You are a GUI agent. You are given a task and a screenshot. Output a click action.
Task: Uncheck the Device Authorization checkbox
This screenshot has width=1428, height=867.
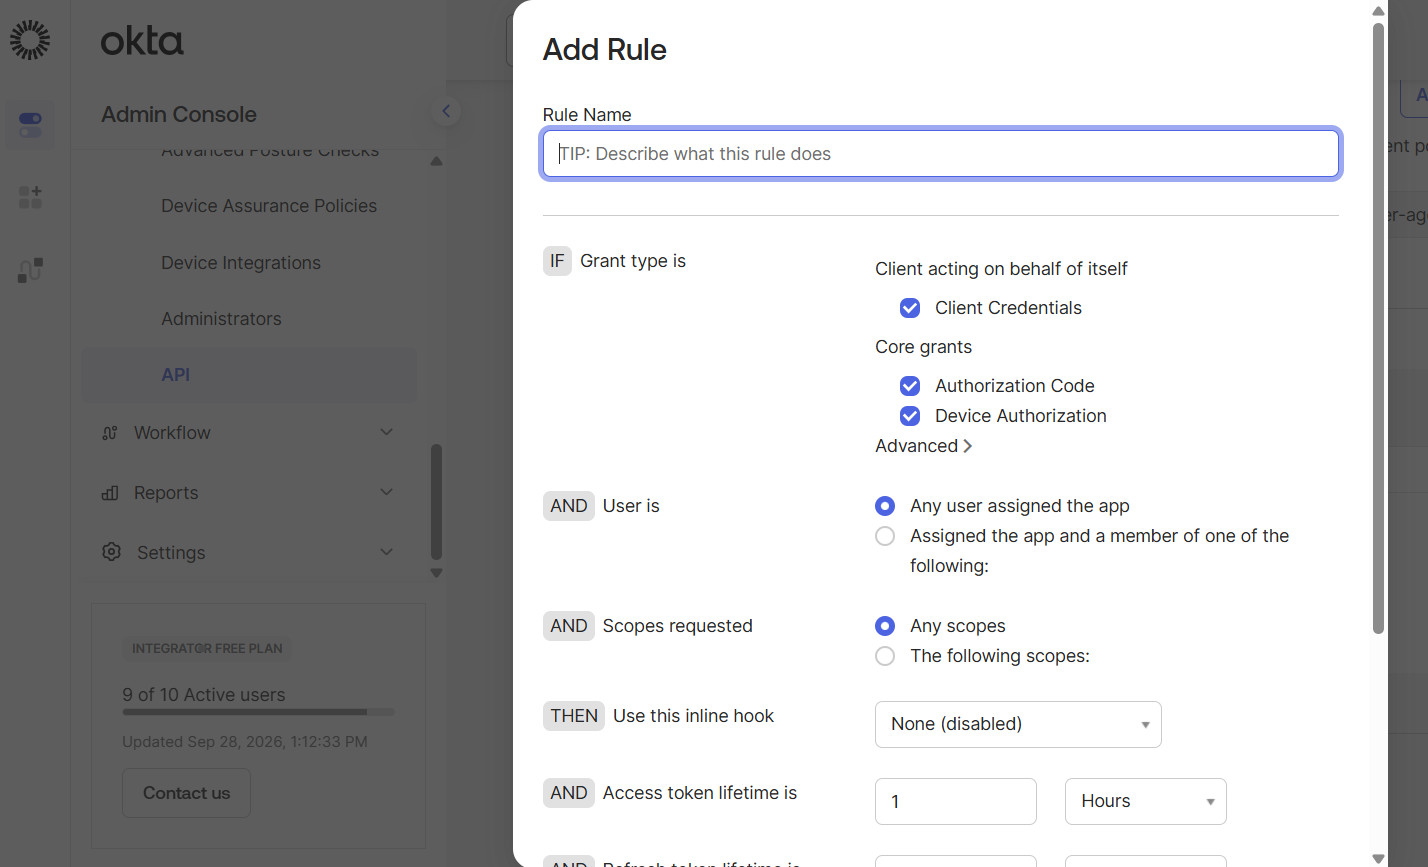[x=910, y=416]
